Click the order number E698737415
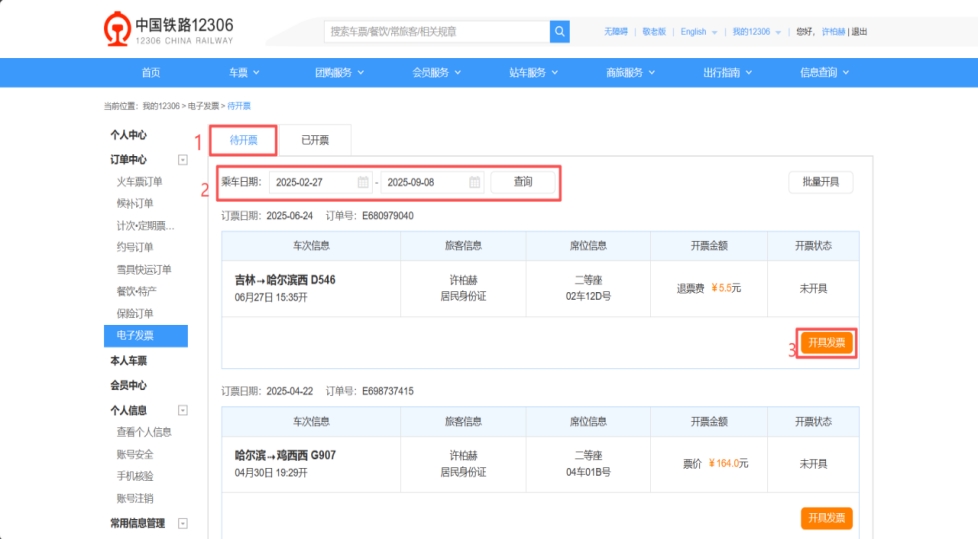The image size is (978, 539). tap(387, 391)
